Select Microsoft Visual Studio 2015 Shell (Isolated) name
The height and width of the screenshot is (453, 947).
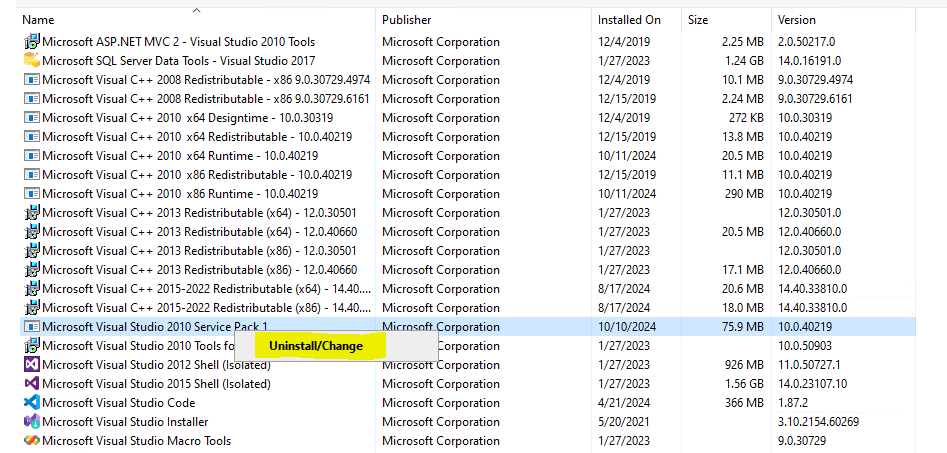pos(156,384)
